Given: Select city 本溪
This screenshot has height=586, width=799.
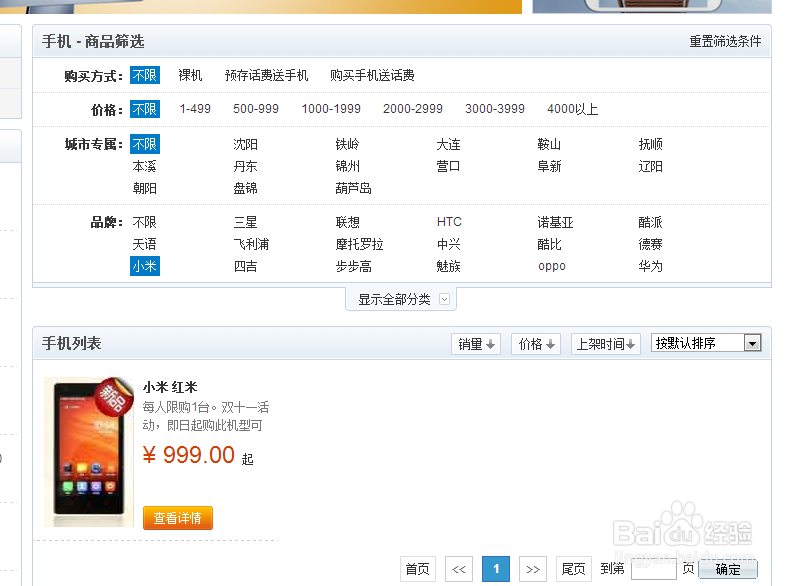Looking at the screenshot, I should click(x=145, y=166).
